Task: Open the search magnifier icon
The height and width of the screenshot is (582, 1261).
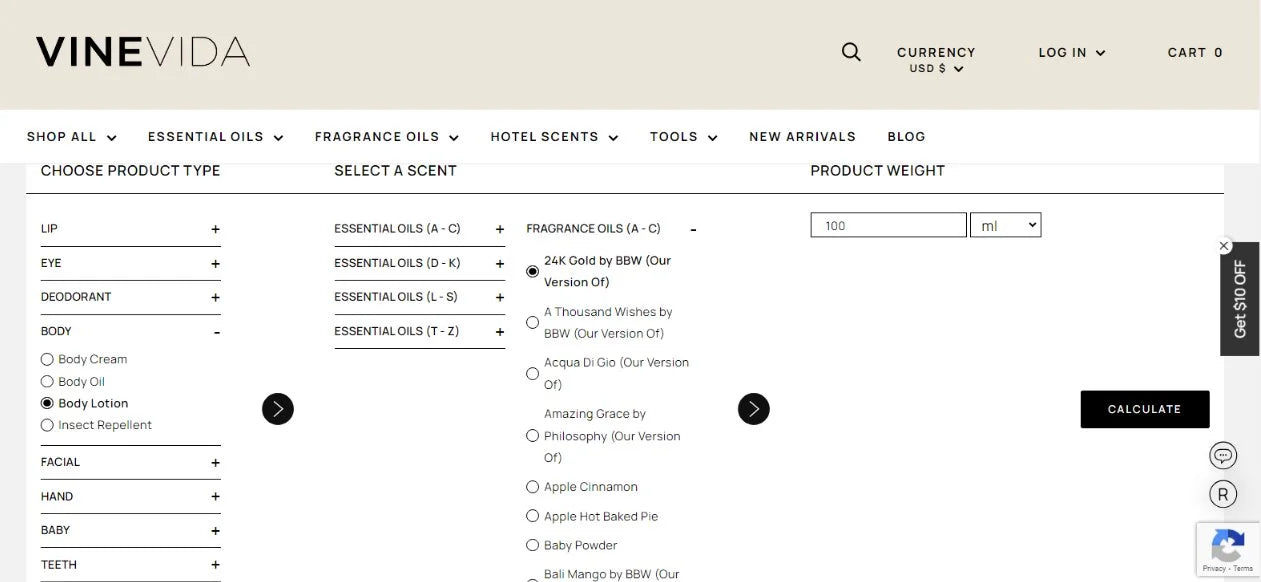Action: pos(851,52)
